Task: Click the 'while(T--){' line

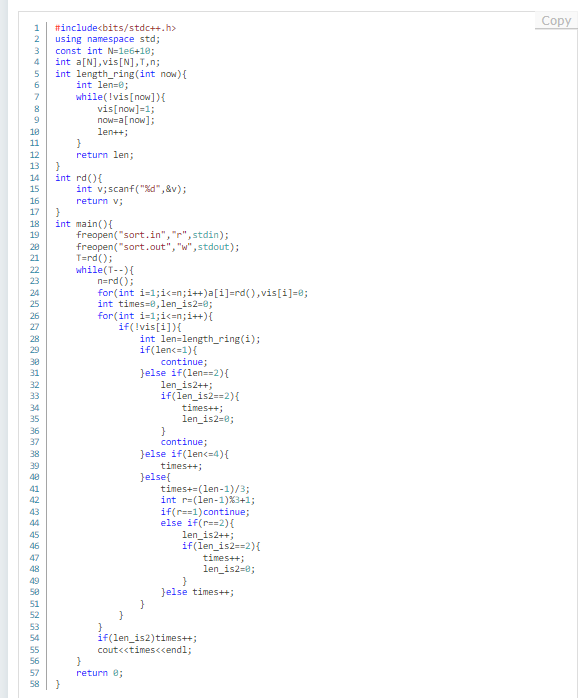Action: [105, 270]
